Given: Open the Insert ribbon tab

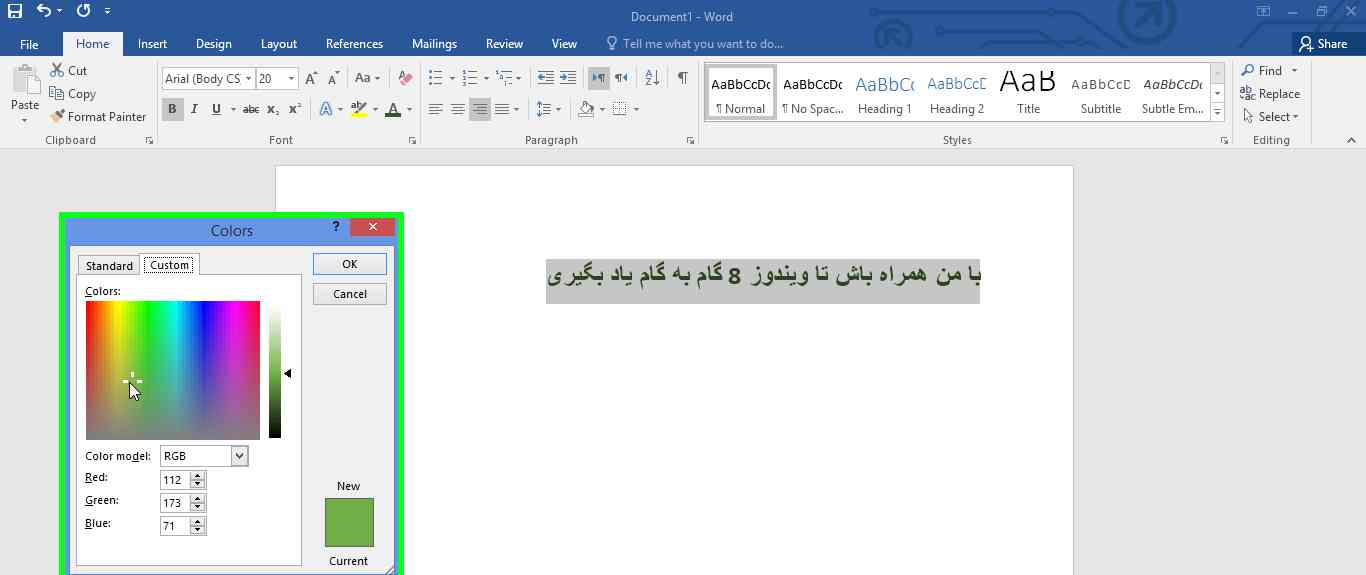Looking at the screenshot, I should tap(152, 44).
